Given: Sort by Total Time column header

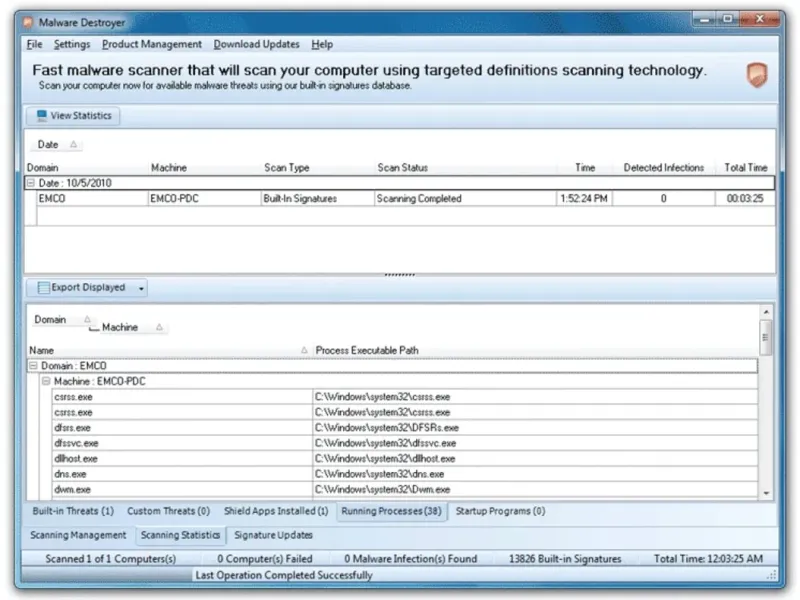Looking at the screenshot, I should [x=745, y=168].
